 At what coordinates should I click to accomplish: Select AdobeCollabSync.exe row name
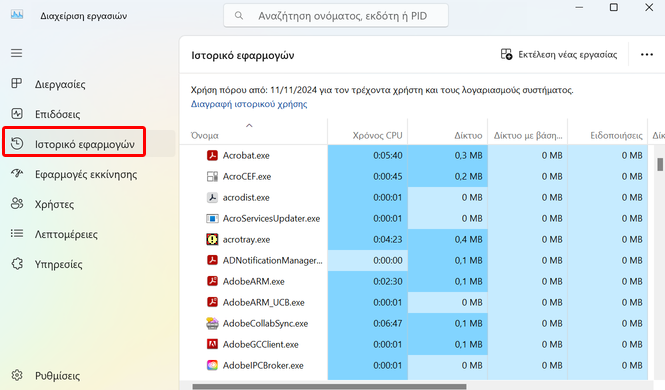(x=265, y=323)
